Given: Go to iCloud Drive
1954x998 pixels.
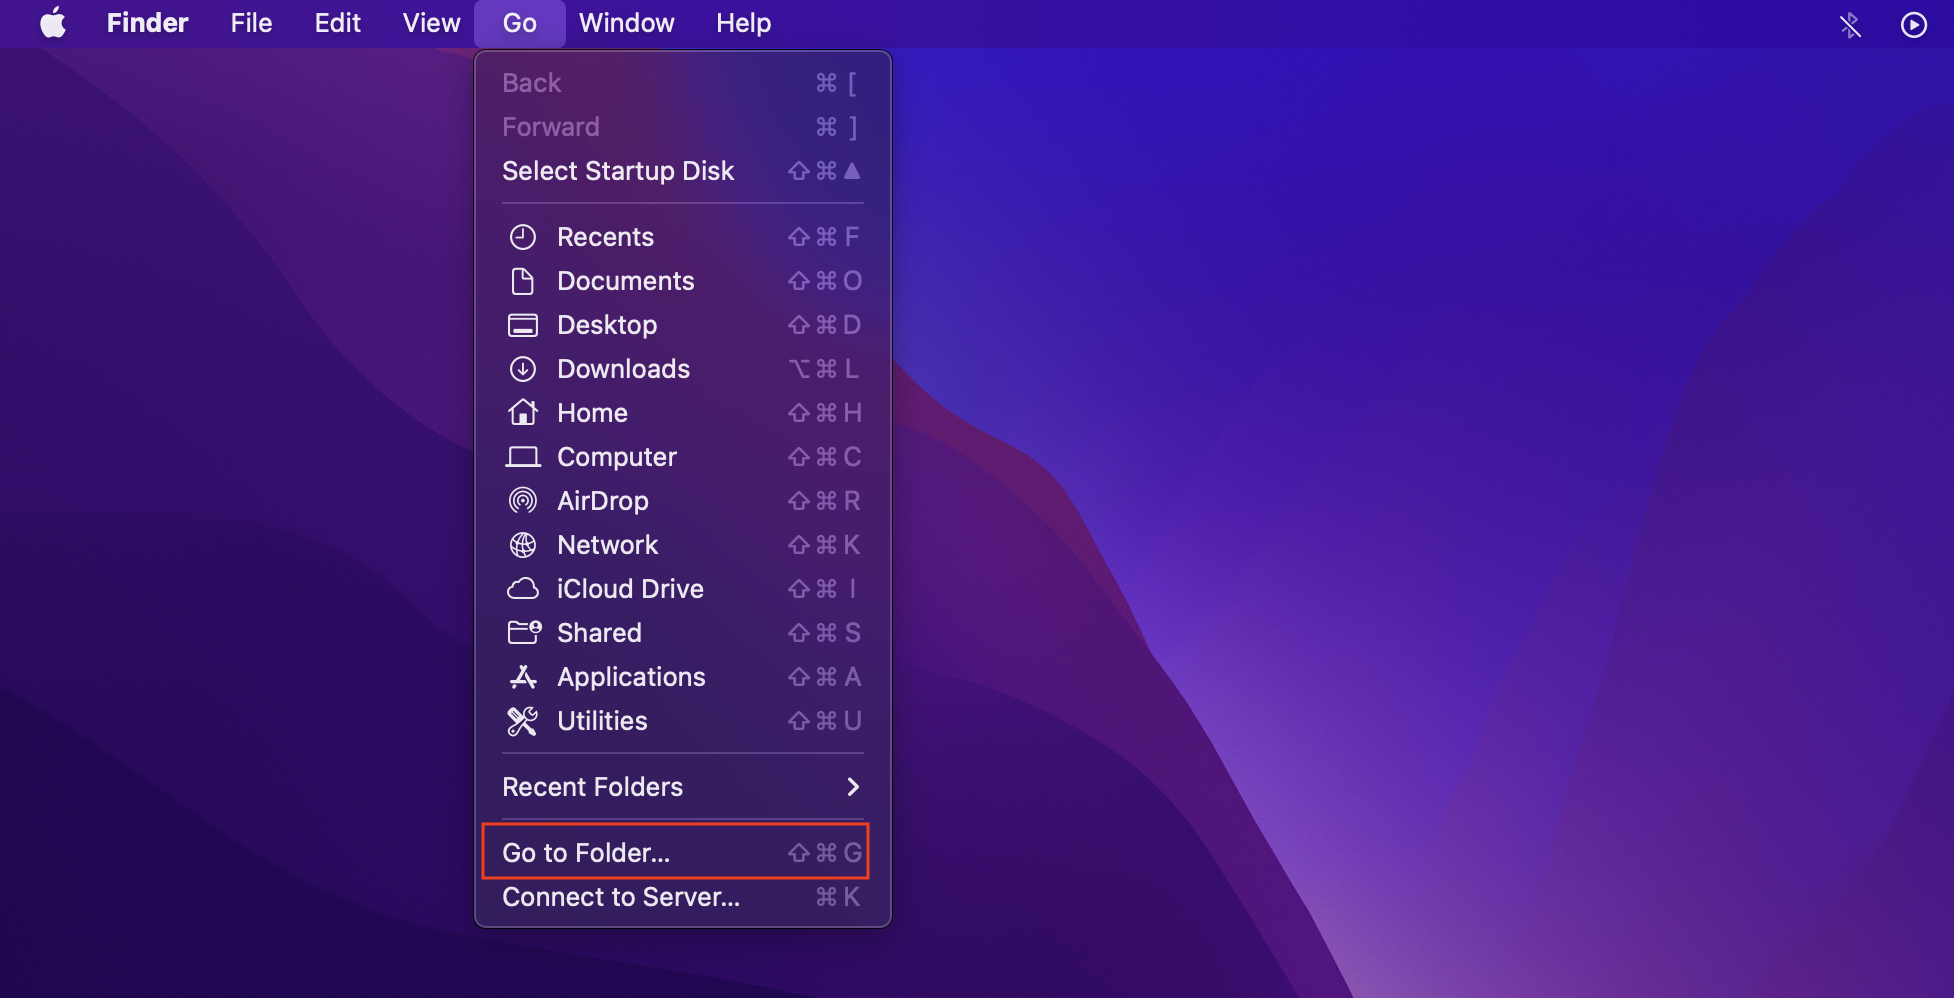Looking at the screenshot, I should click(x=683, y=589).
